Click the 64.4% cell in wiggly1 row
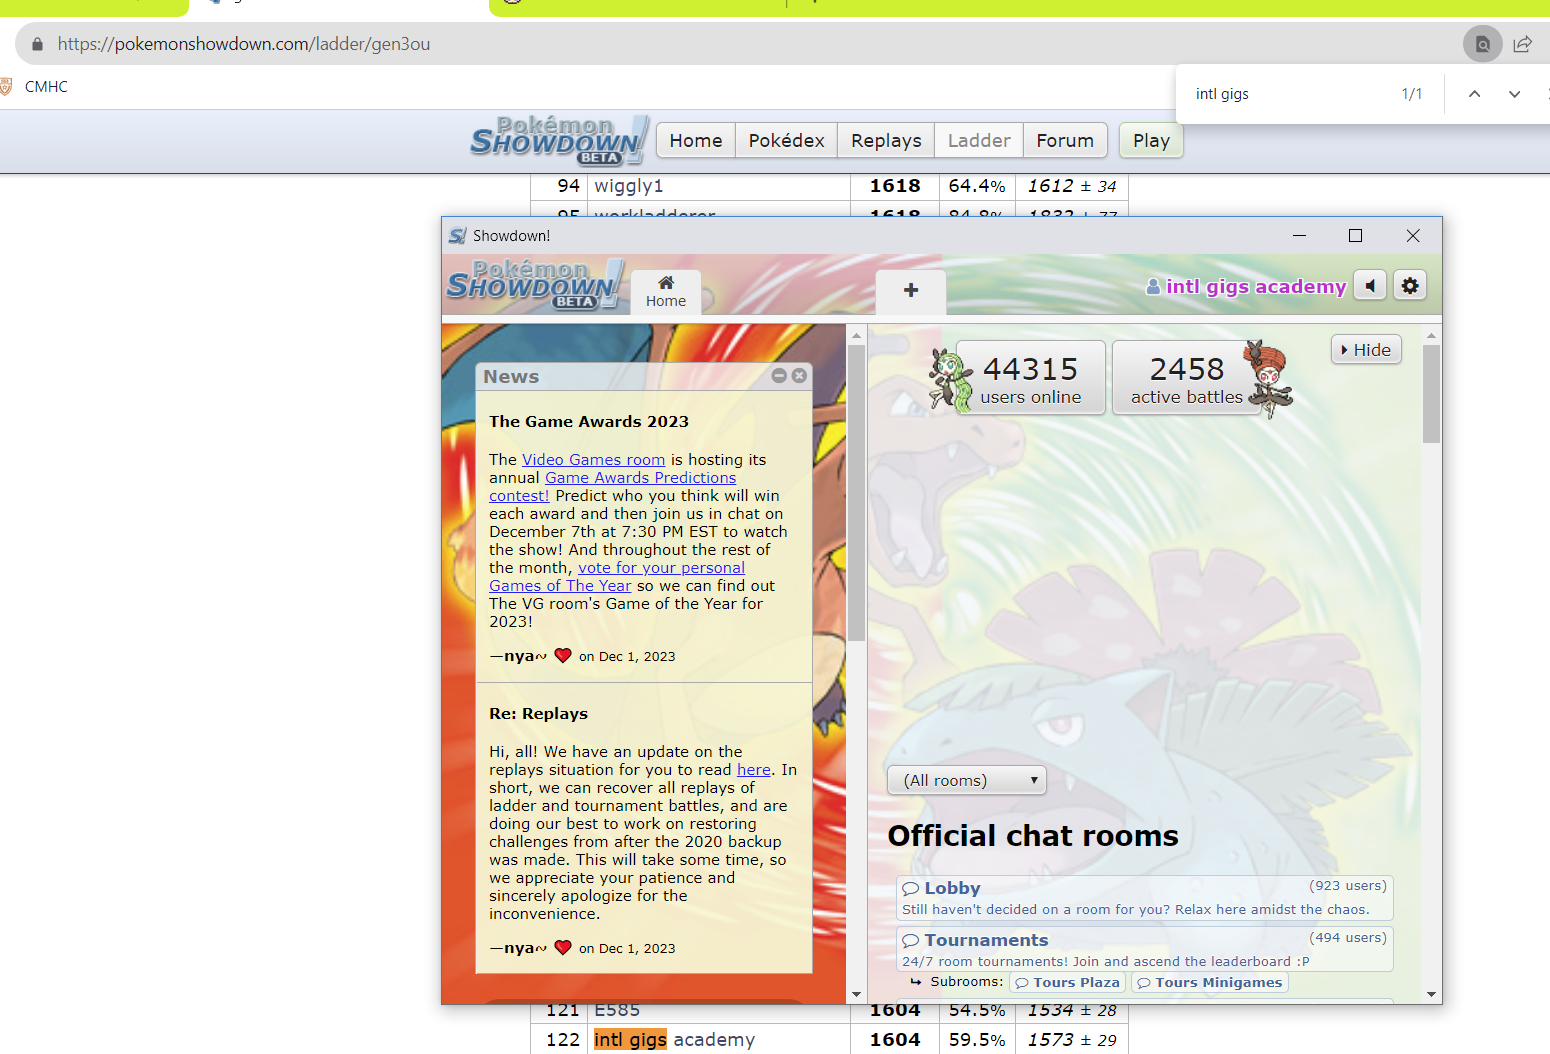Viewport: 1550px width, 1054px height. tap(977, 186)
